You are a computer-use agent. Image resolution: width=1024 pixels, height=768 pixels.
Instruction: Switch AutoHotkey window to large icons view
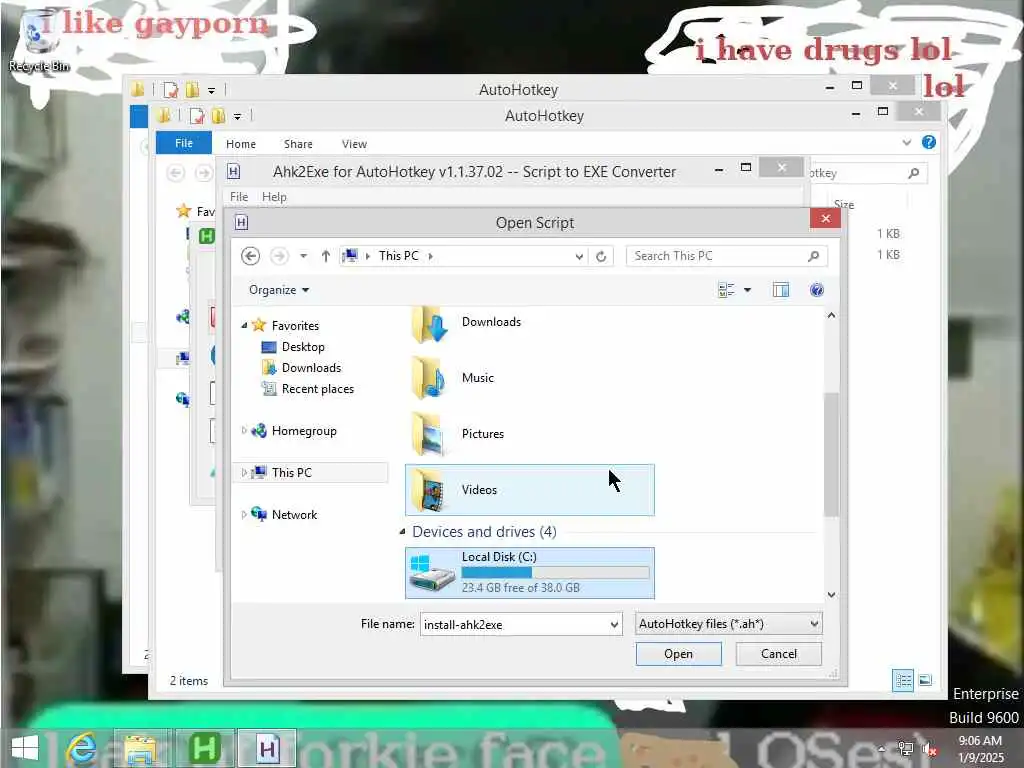tap(925, 680)
